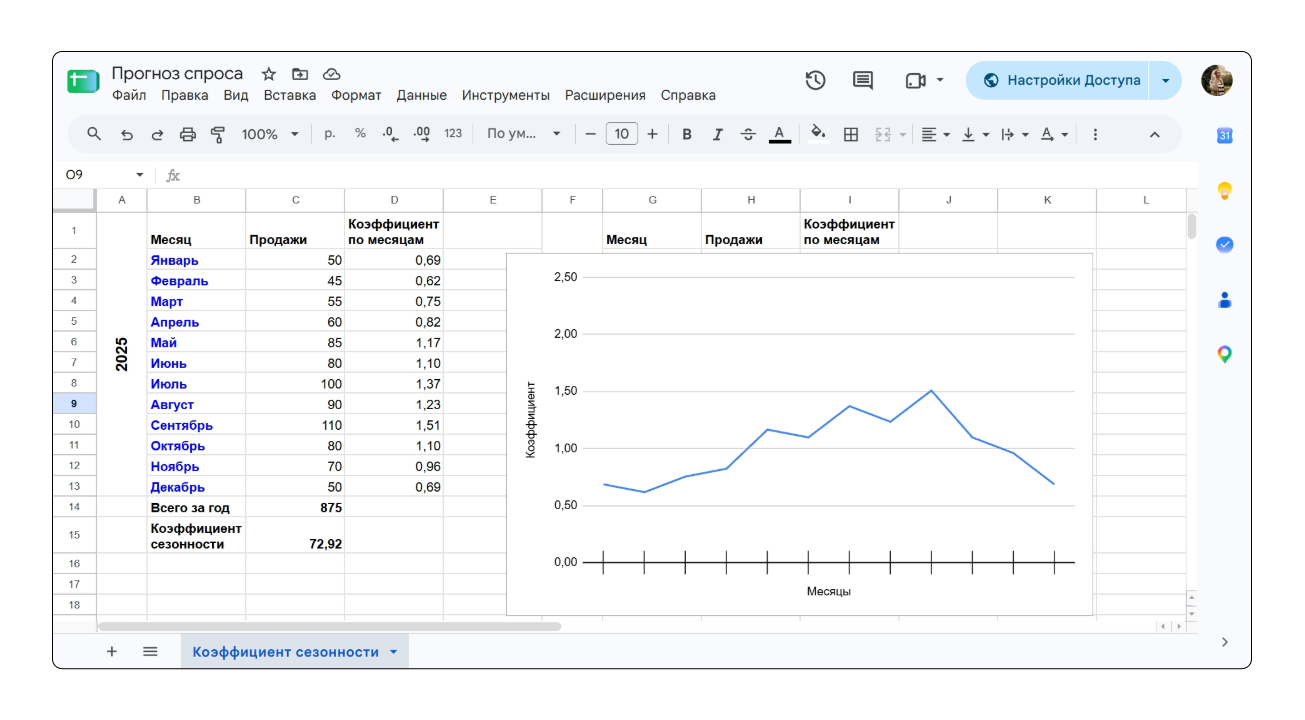Open Google Keep lightbulb in sidebar

[1224, 190]
